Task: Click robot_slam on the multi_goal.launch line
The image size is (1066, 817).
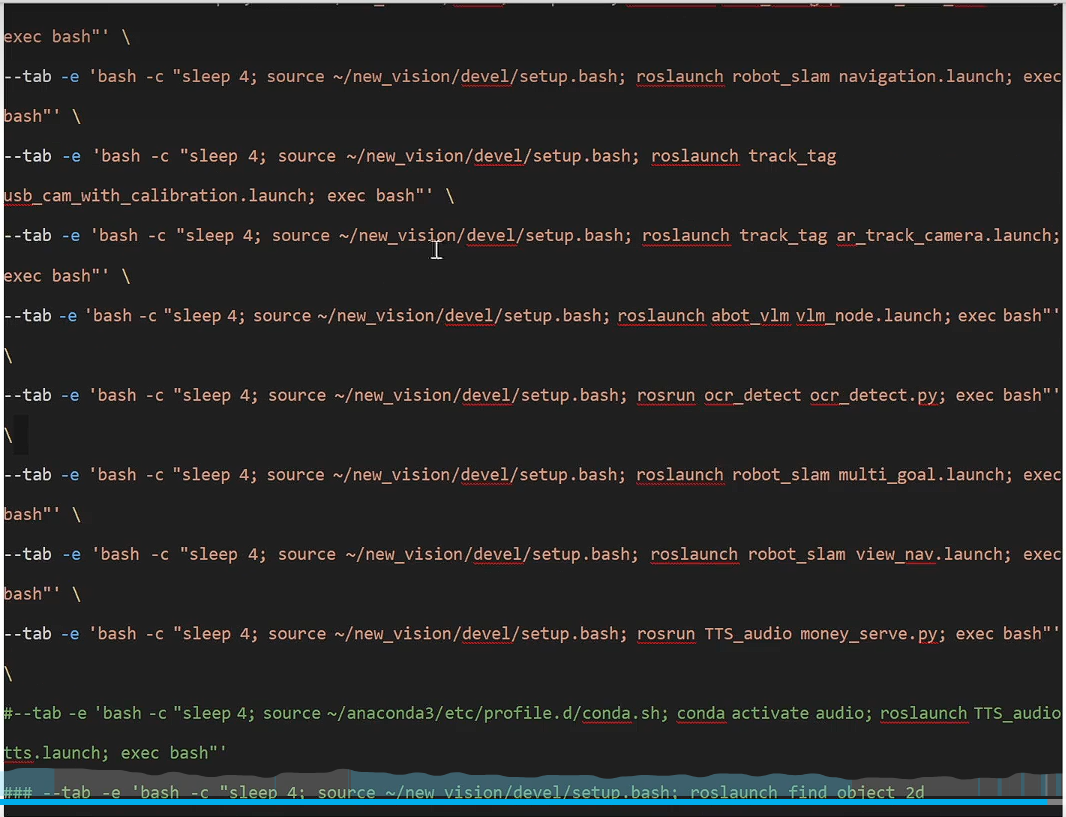Action: click(x=780, y=475)
